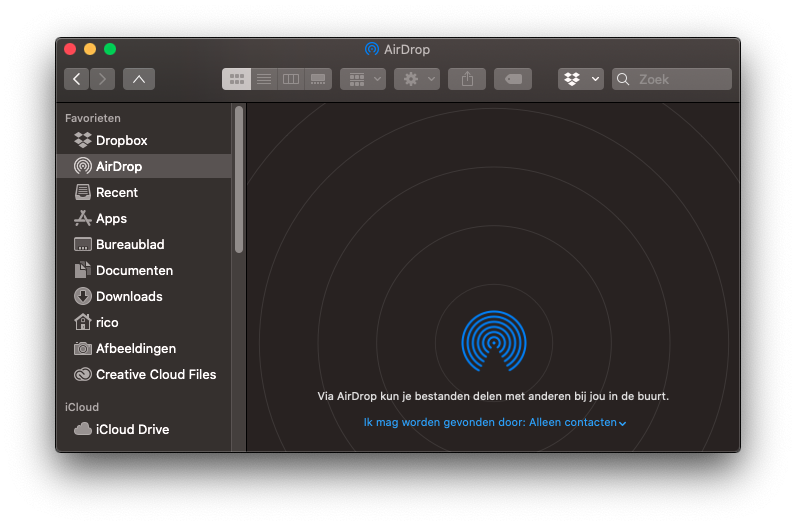Click the Apps sidebar icon
Screen dimensions: 796x526
tap(83, 218)
